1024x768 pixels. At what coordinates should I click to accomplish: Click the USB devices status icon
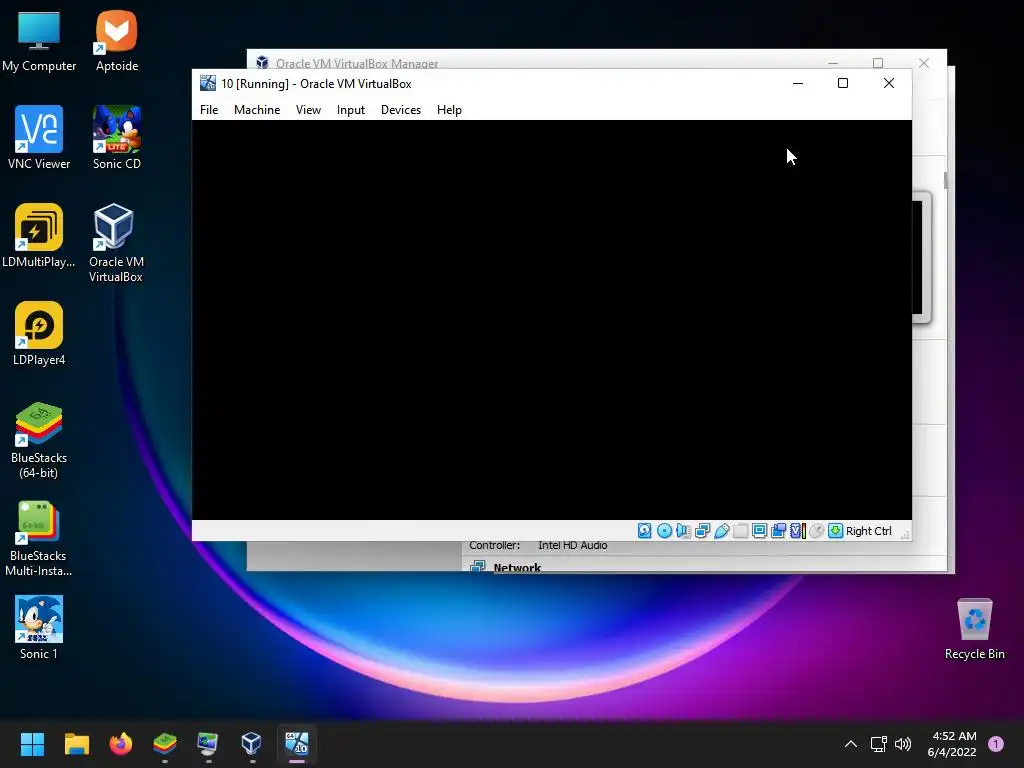click(722, 531)
